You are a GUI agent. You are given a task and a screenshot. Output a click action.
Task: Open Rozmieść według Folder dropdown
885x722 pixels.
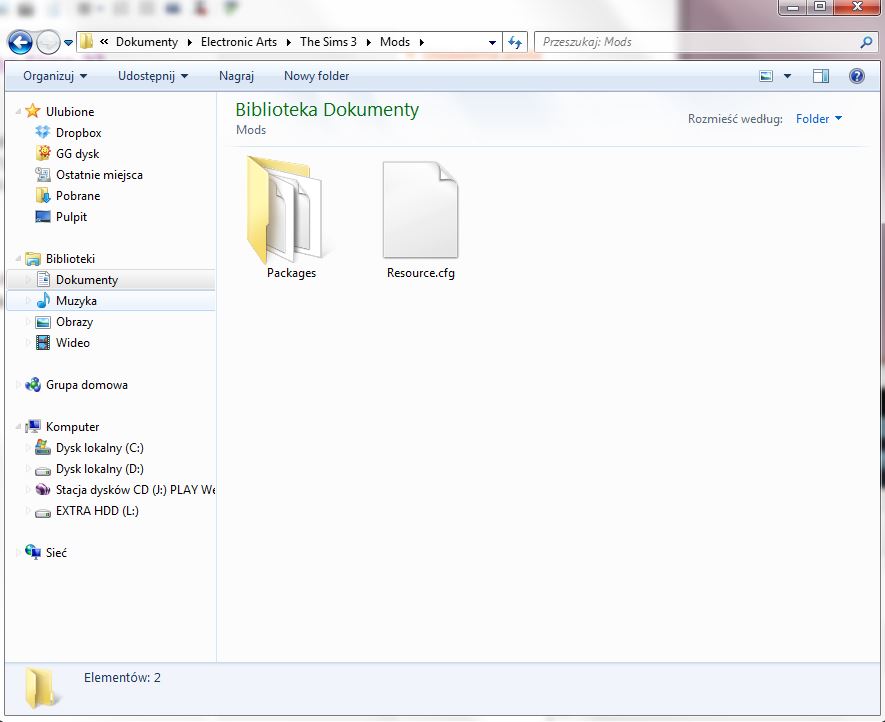click(x=818, y=119)
